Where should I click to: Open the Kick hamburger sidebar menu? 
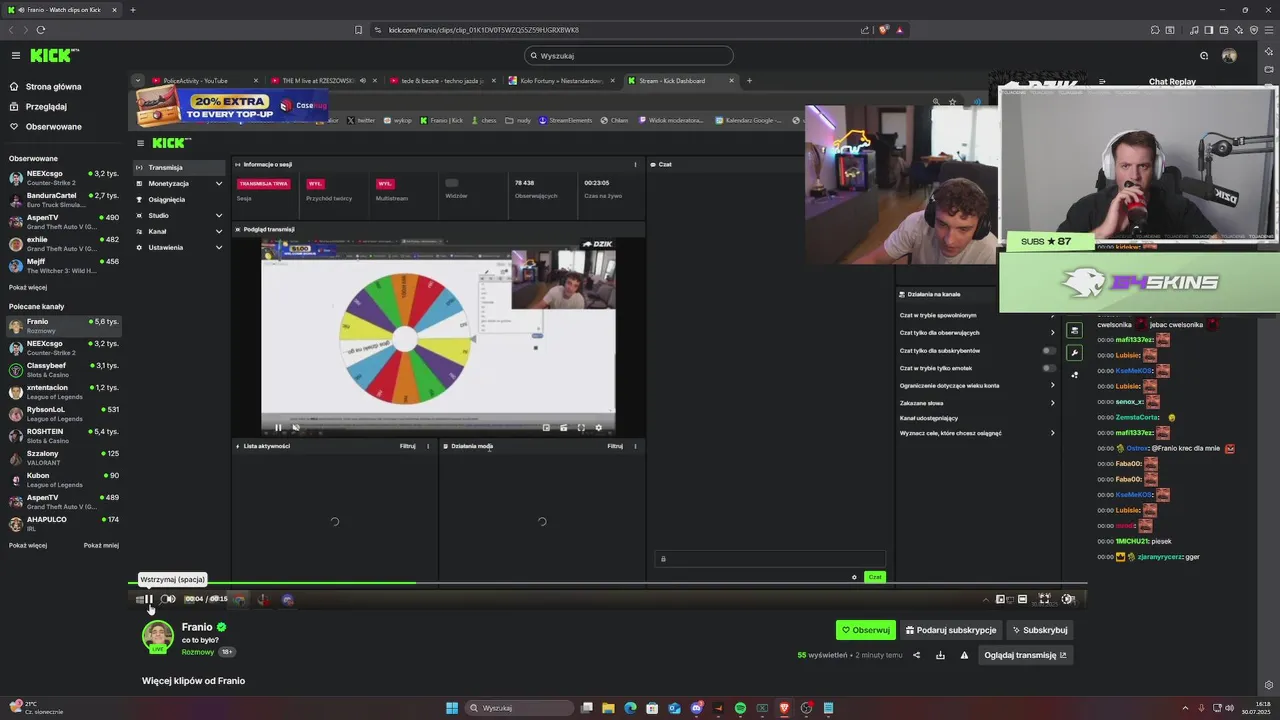coord(16,56)
